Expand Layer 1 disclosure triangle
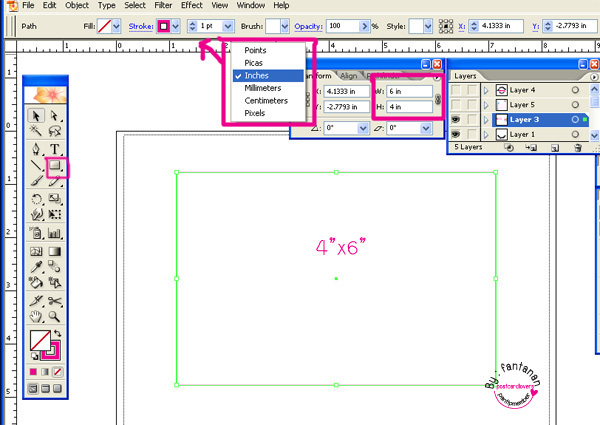The height and width of the screenshot is (425, 600). [x=486, y=134]
